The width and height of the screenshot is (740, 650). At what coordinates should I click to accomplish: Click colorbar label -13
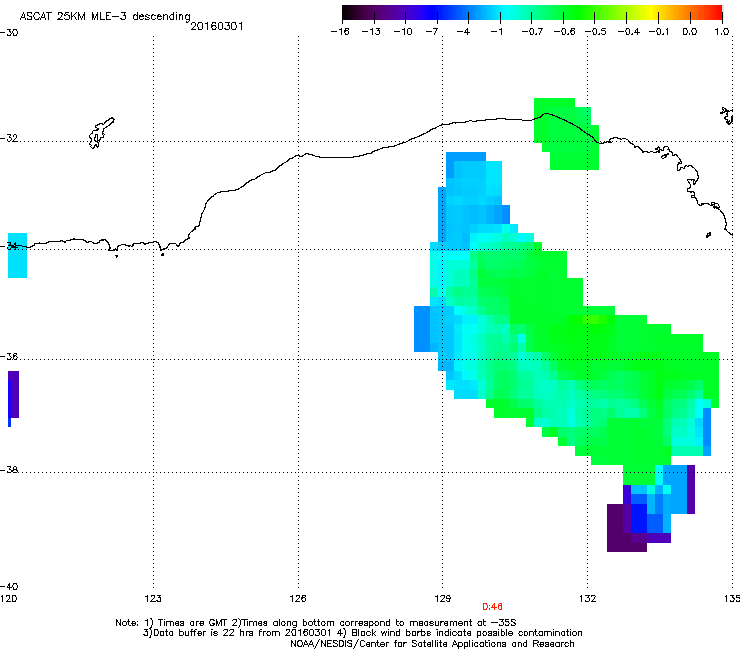coord(371,32)
